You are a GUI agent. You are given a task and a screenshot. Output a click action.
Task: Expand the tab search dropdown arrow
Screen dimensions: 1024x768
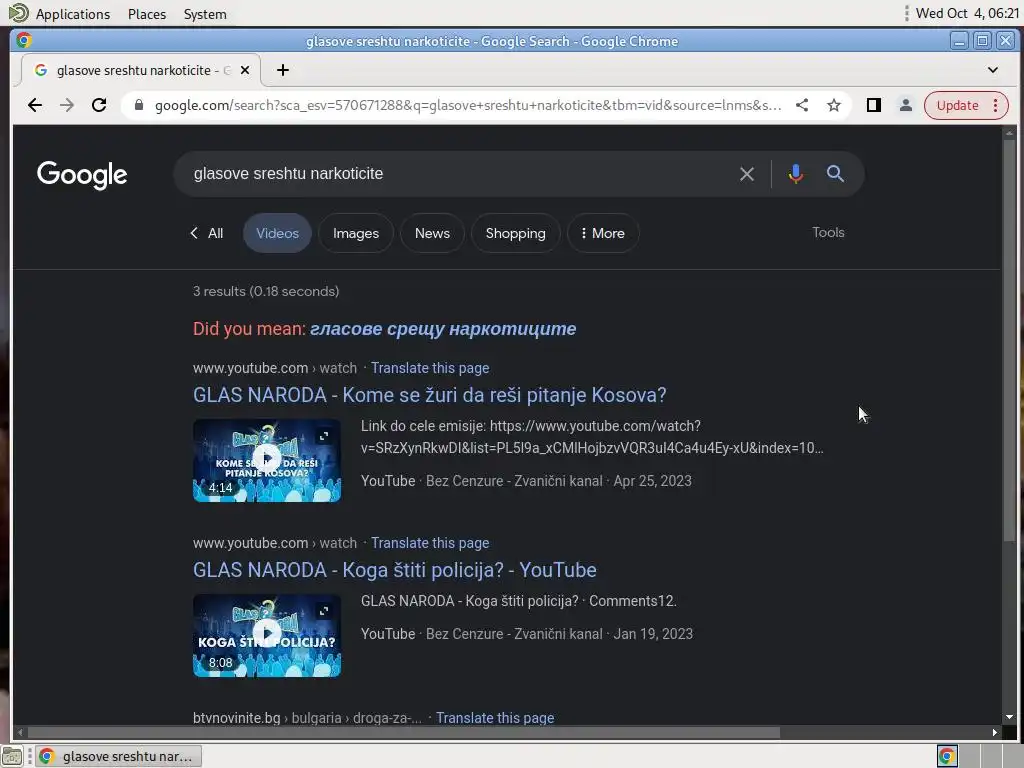pos(993,70)
